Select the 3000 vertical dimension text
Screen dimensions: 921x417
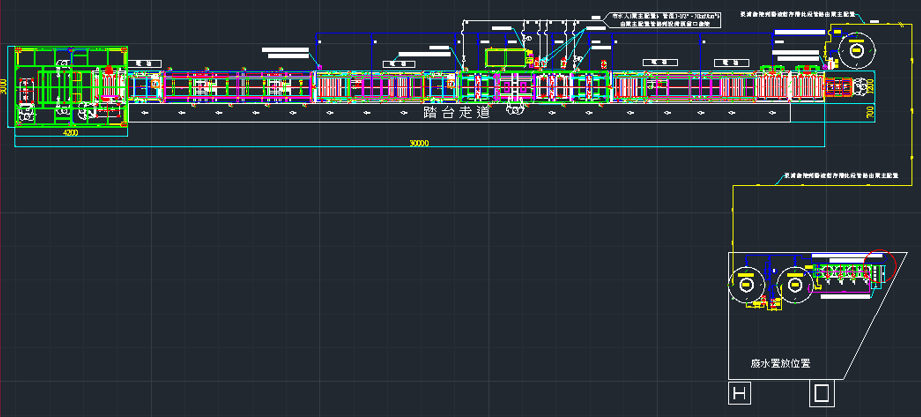4,86
